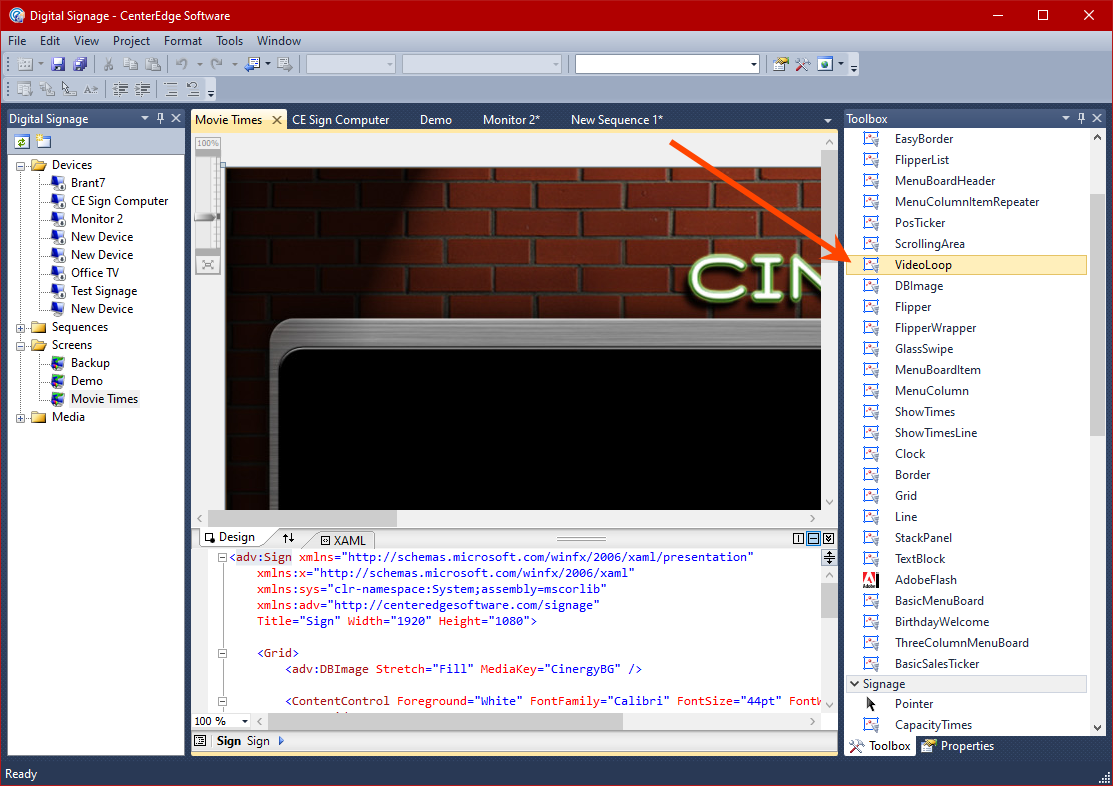1113x786 pixels.
Task: Click the Save icon in the toolbar
Action: pyautogui.click(x=58, y=64)
